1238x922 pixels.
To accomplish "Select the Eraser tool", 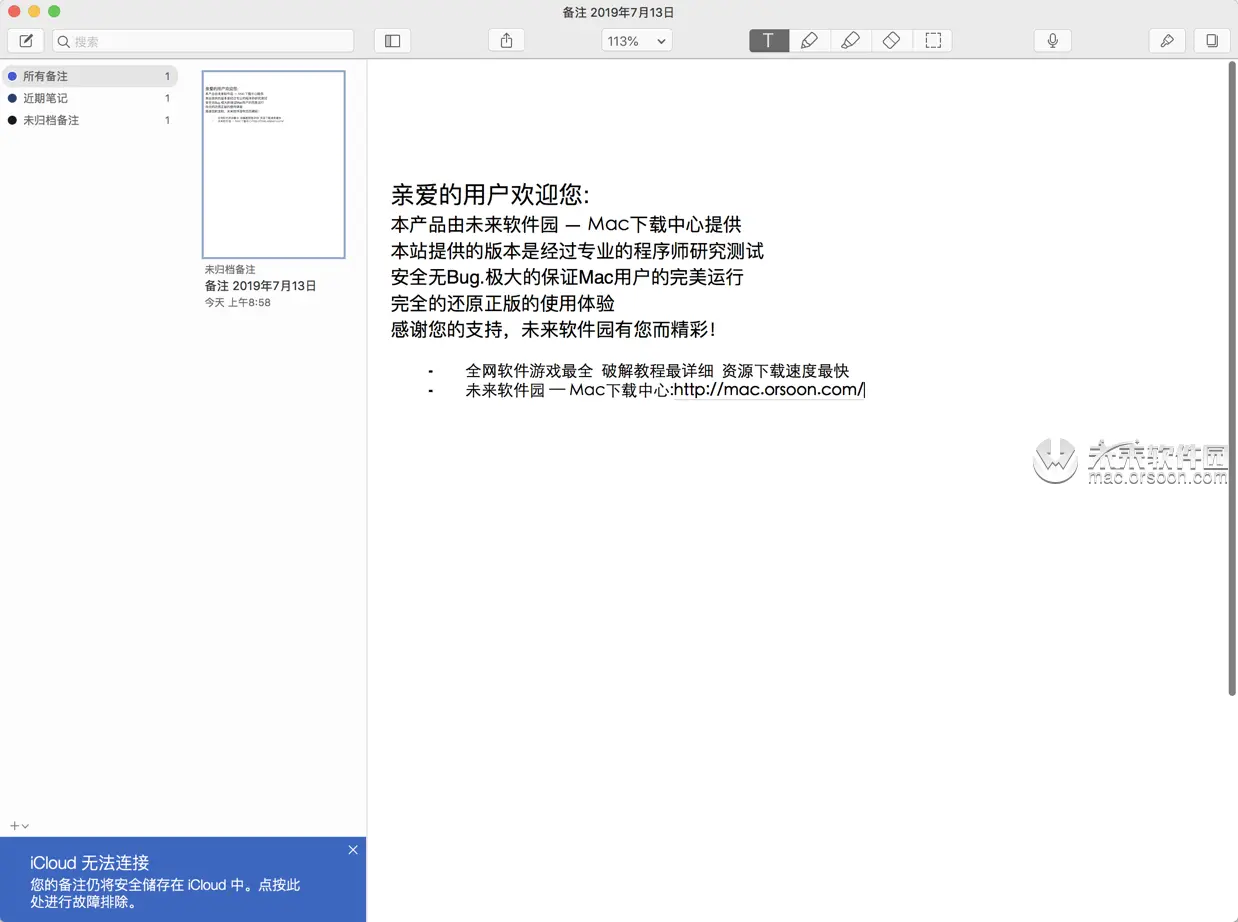I will tap(892, 41).
